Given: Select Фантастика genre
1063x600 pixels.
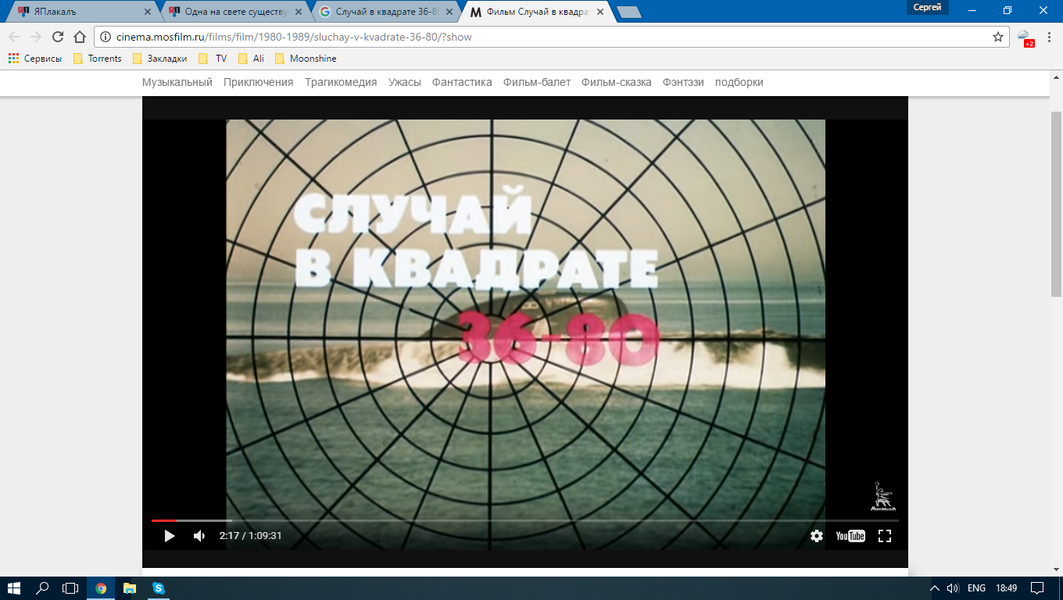Looking at the screenshot, I should coord(462,82).
